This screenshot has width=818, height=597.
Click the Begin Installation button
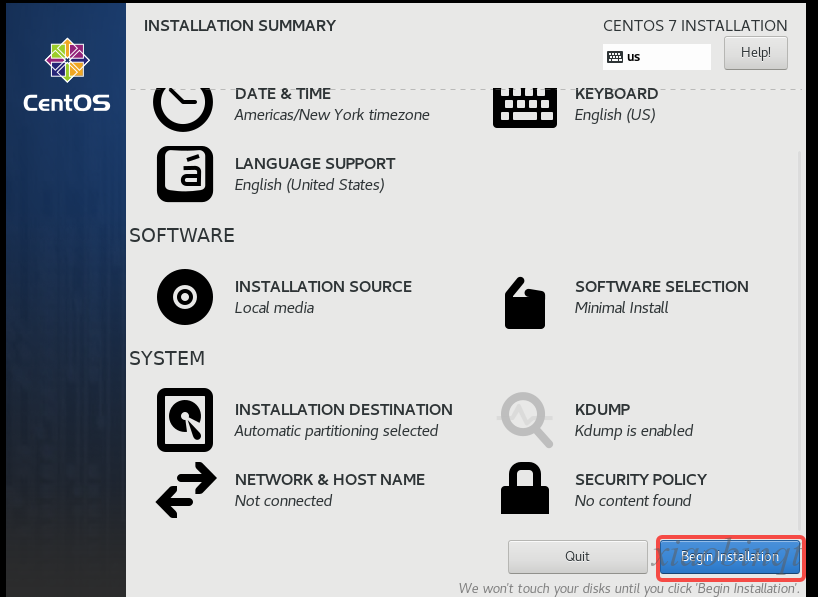tap(730, 557)
